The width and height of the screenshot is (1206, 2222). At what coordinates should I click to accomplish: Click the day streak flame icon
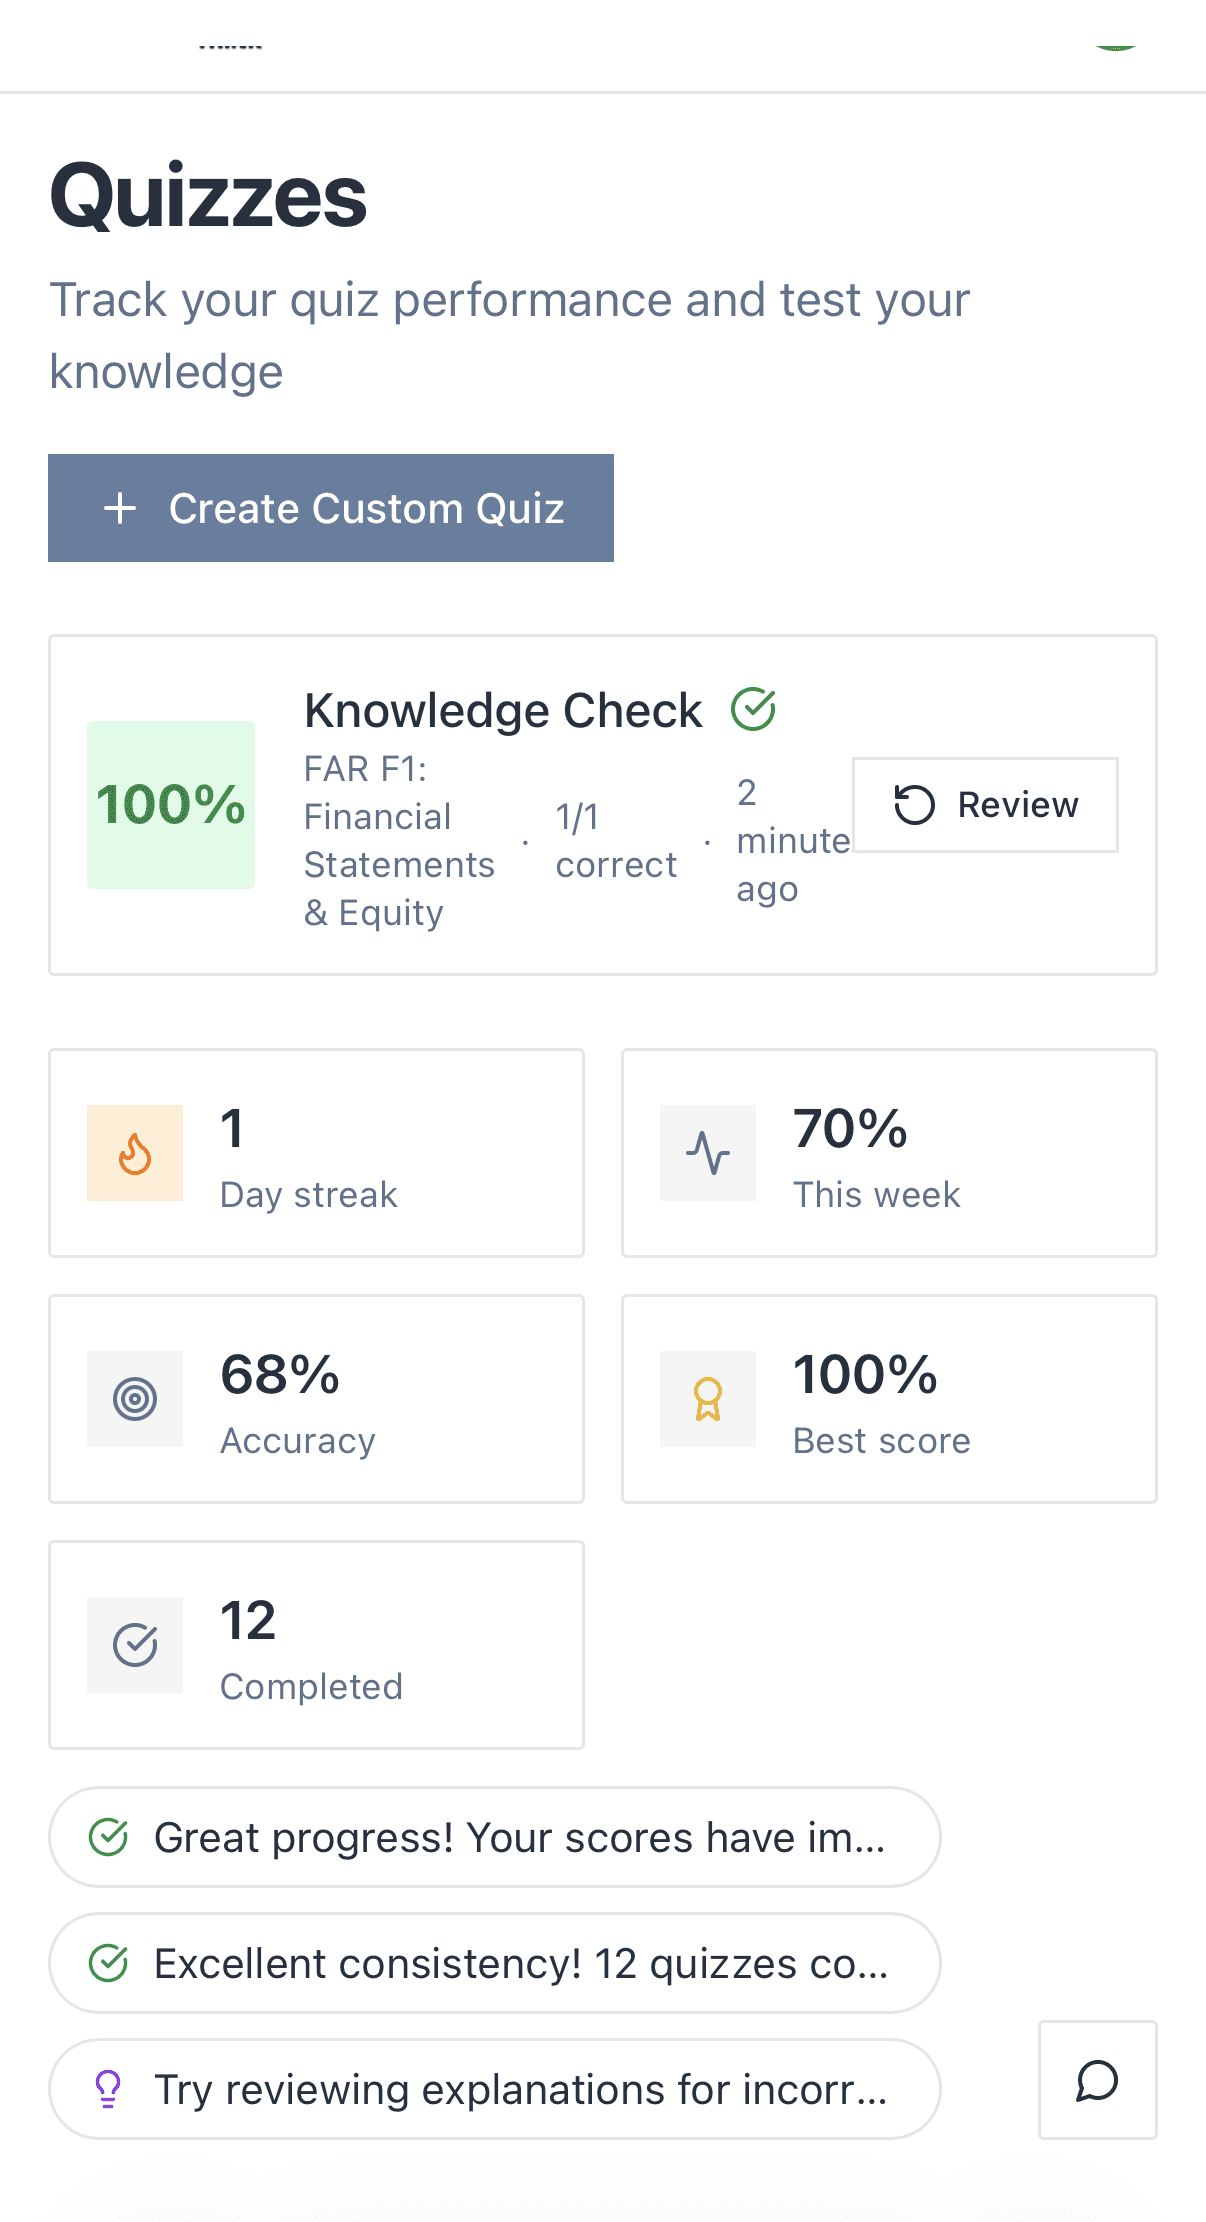tap(135, 1153)
